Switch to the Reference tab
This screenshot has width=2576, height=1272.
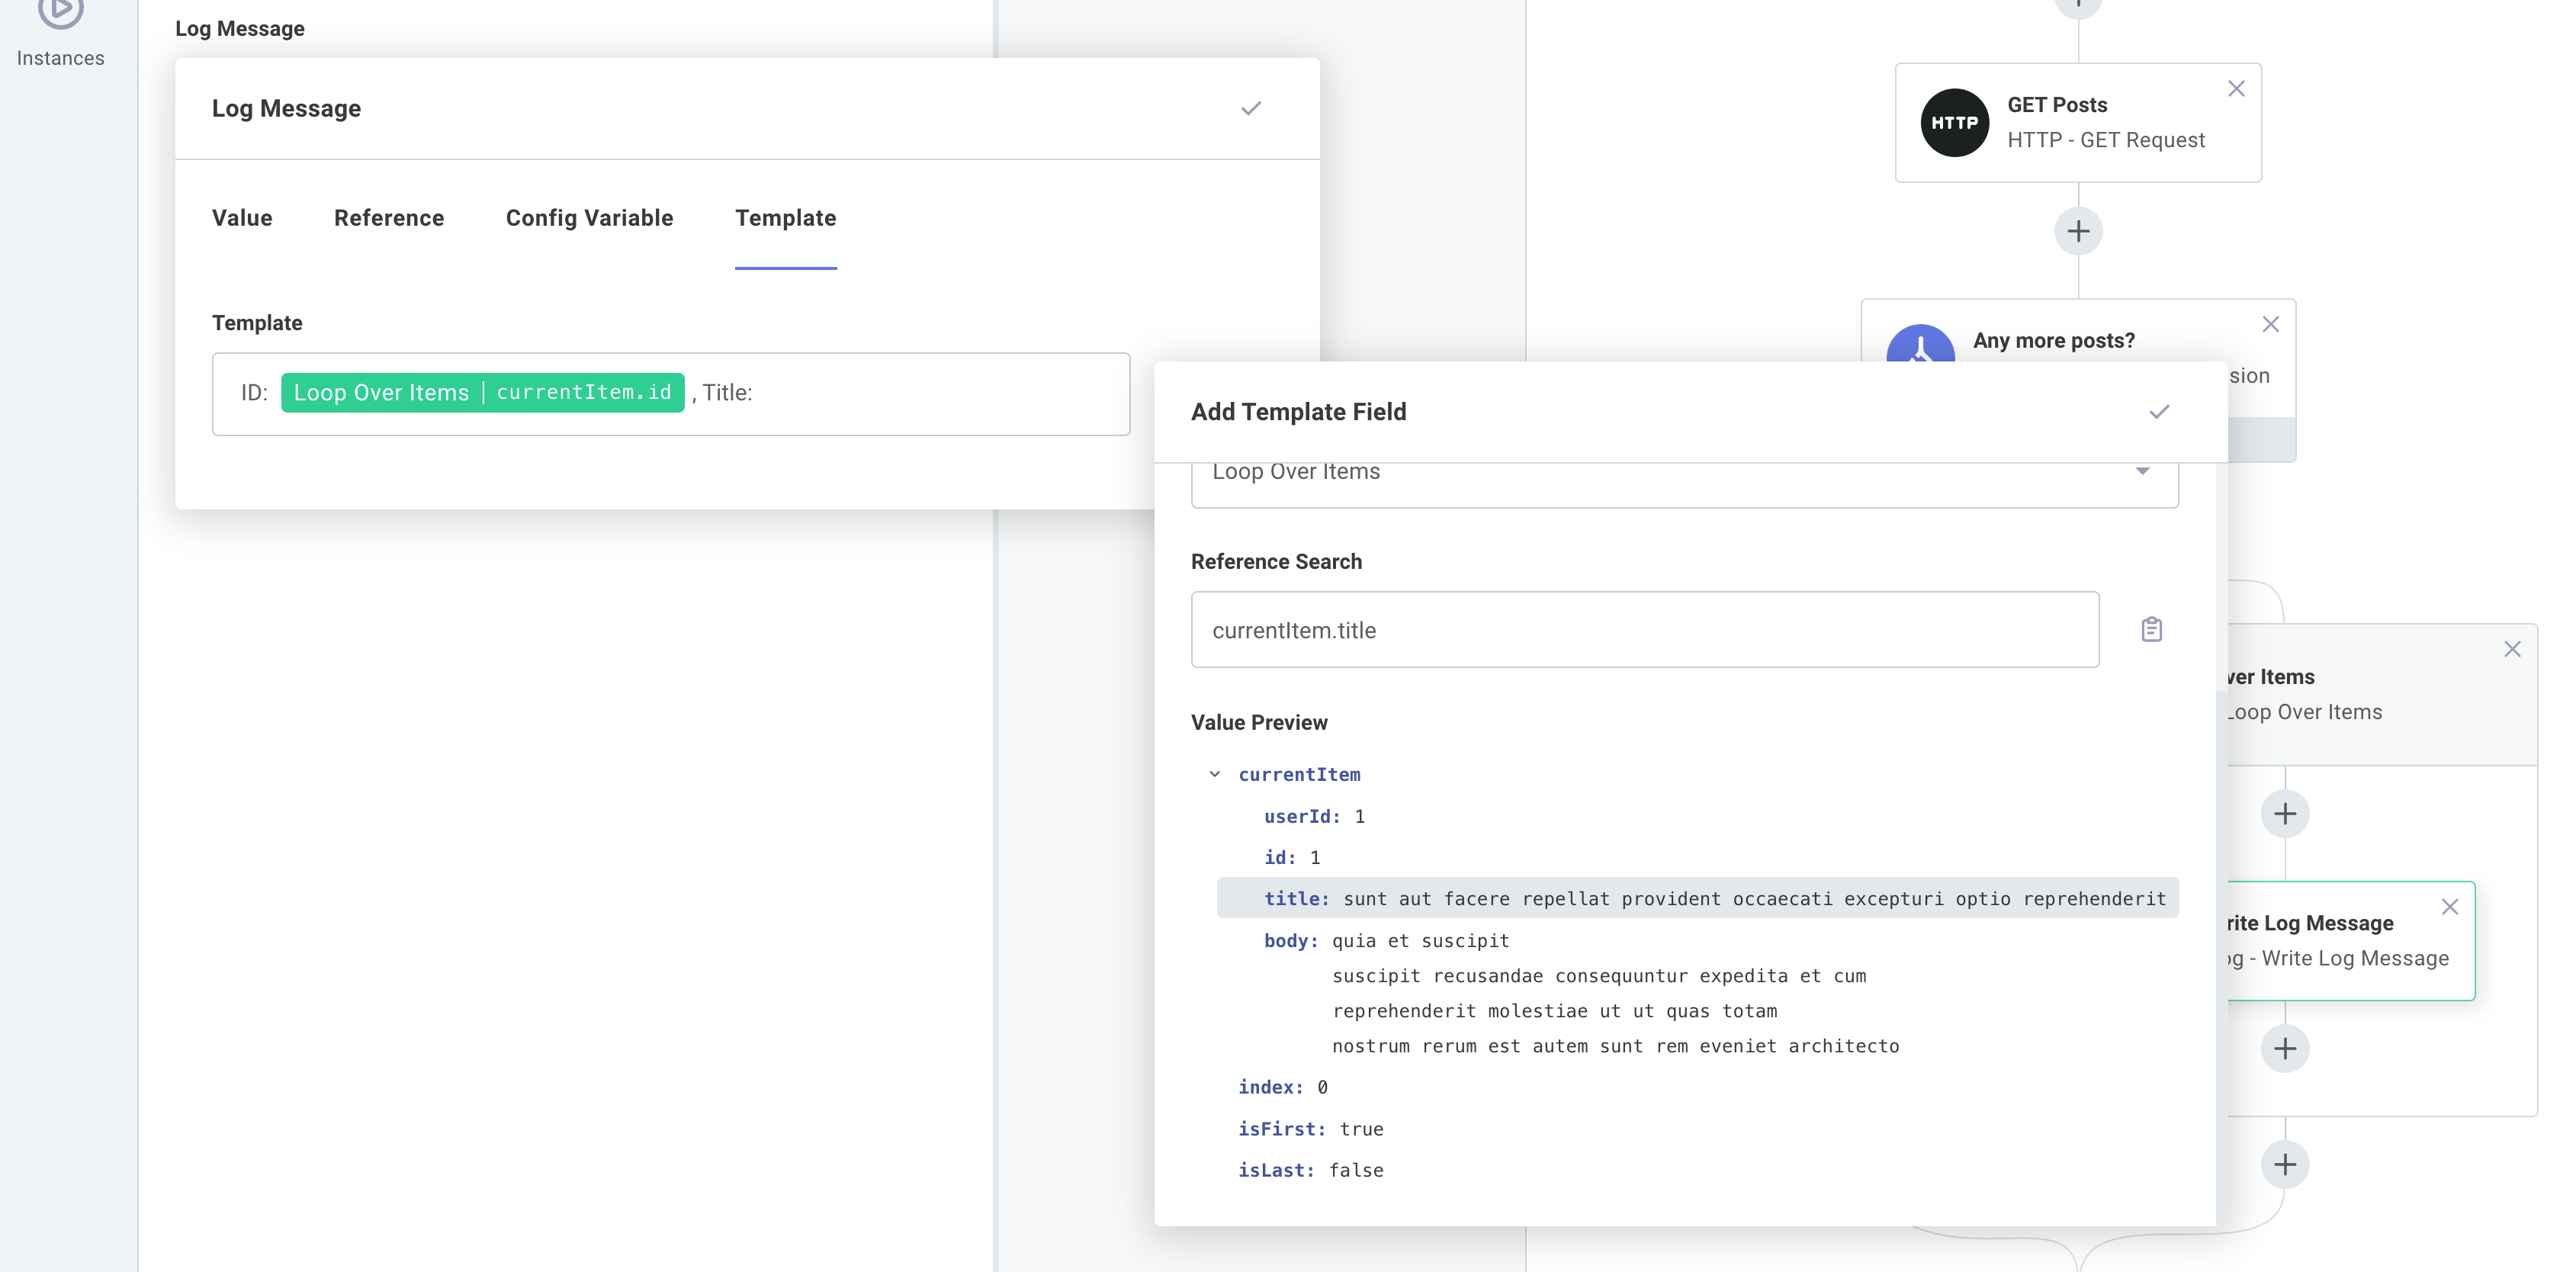[x=389, y=218]
